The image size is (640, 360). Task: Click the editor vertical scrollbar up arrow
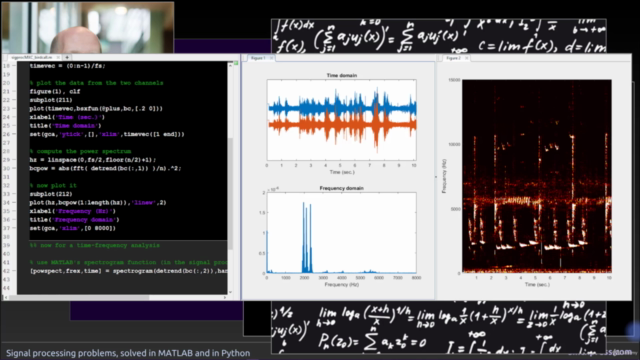[230, 66]
